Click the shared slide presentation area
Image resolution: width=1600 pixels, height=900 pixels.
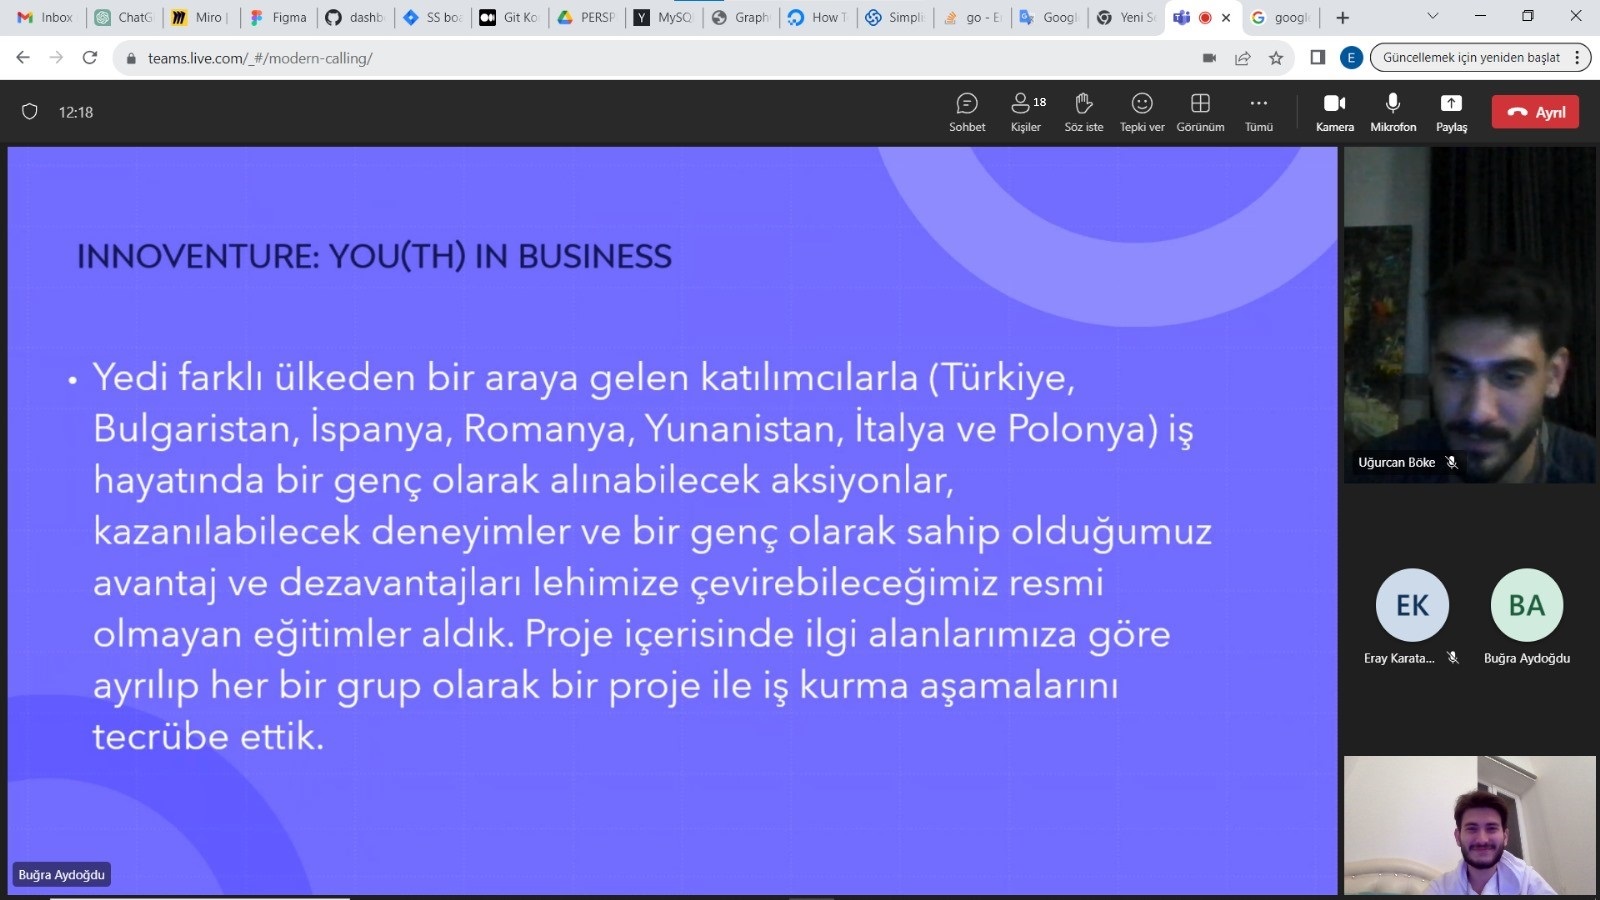672,520
